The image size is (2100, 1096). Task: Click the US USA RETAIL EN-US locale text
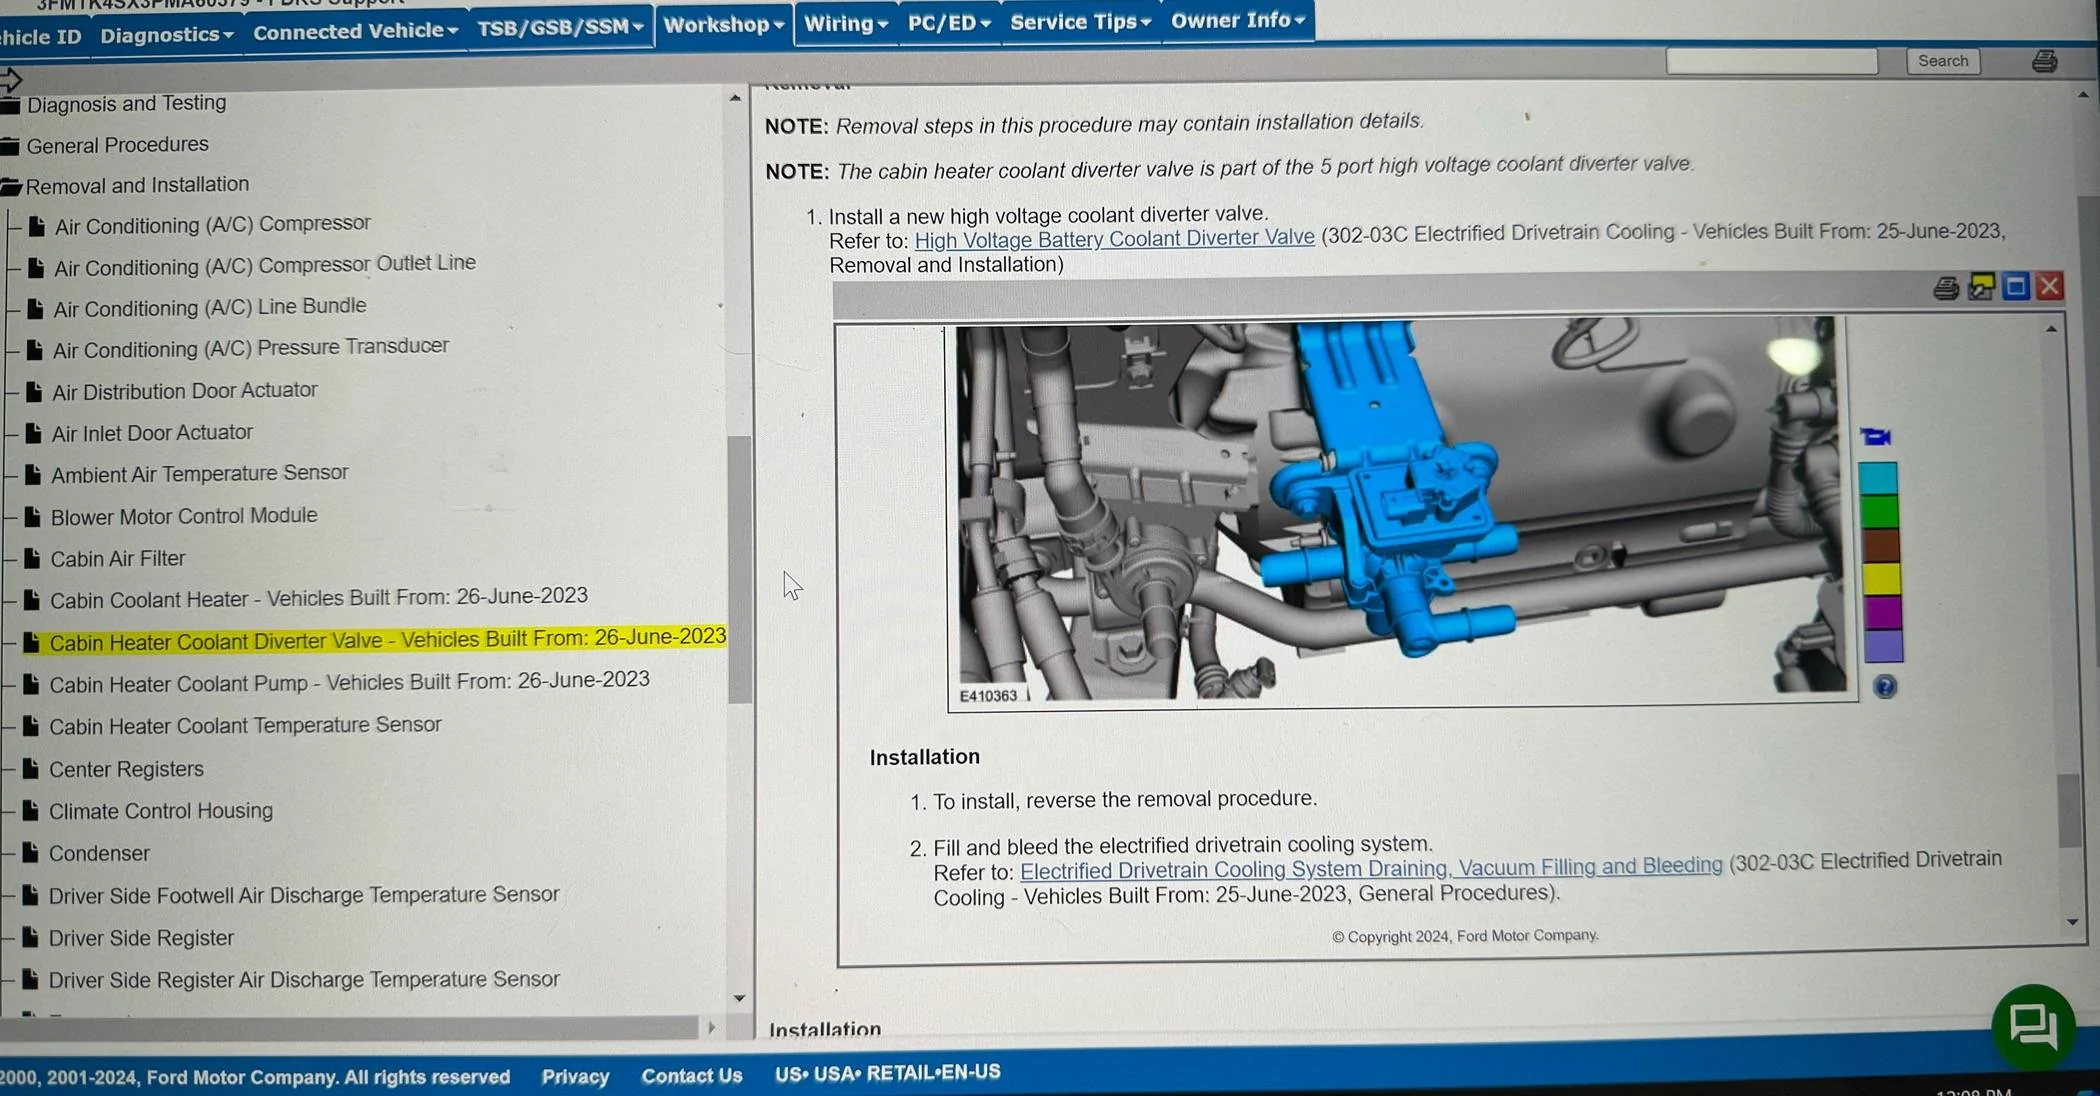click(x=887, y=1073)
